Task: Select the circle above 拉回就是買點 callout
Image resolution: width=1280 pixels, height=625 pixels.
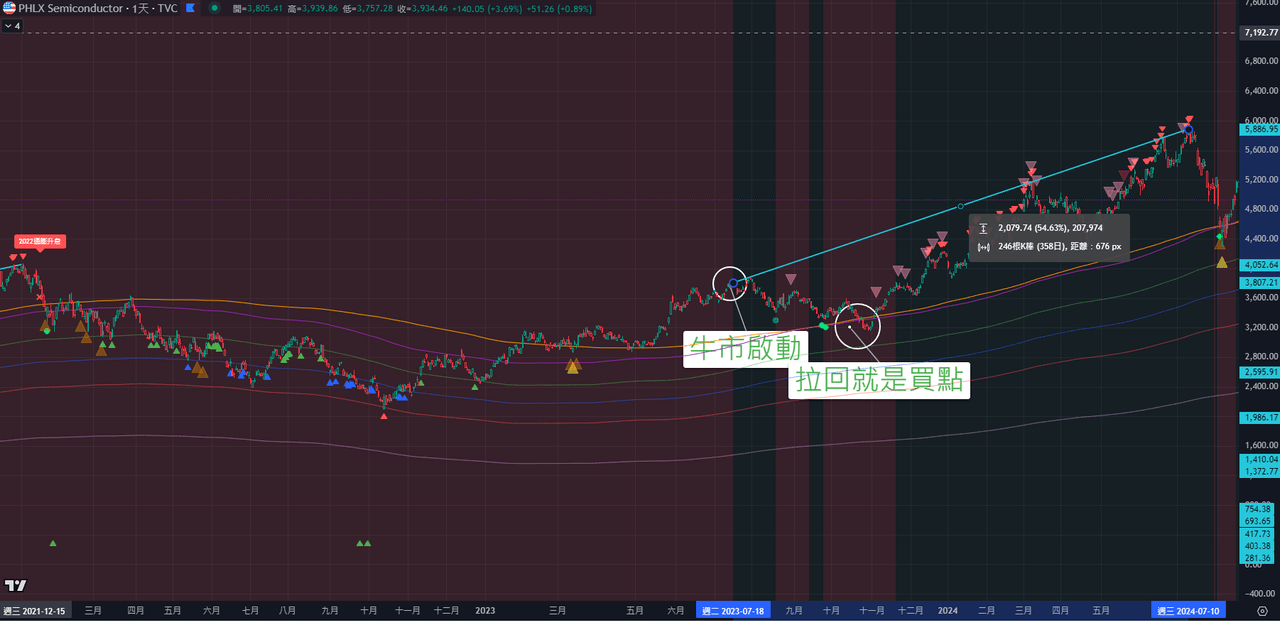Action: coord(857,324)
